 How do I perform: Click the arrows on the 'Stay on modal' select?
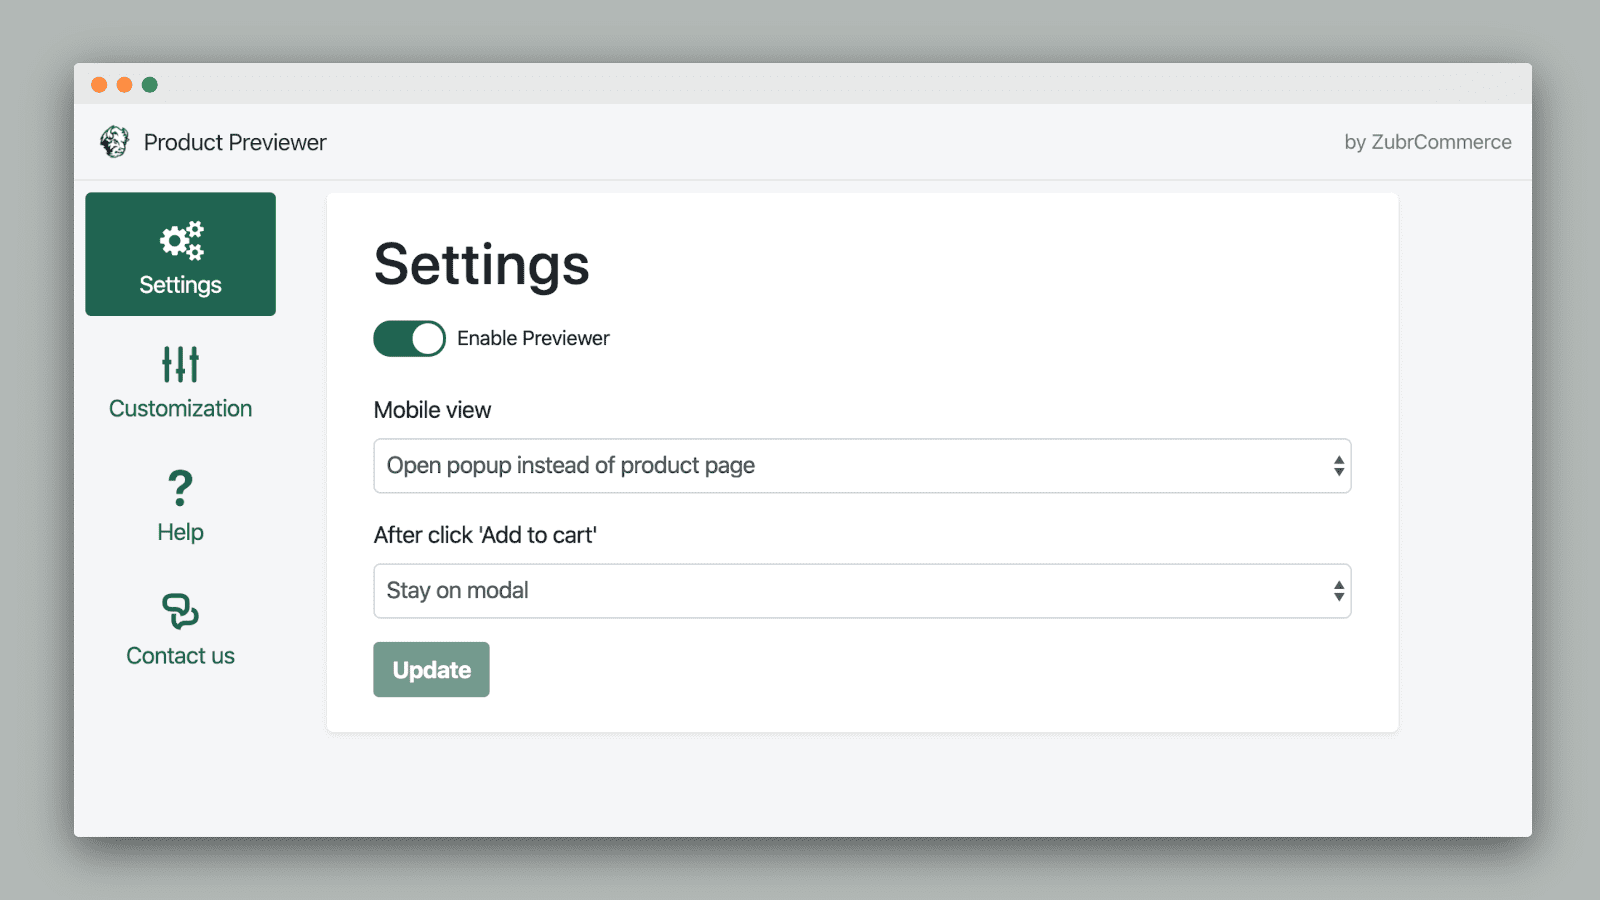tap(1338, 591)
